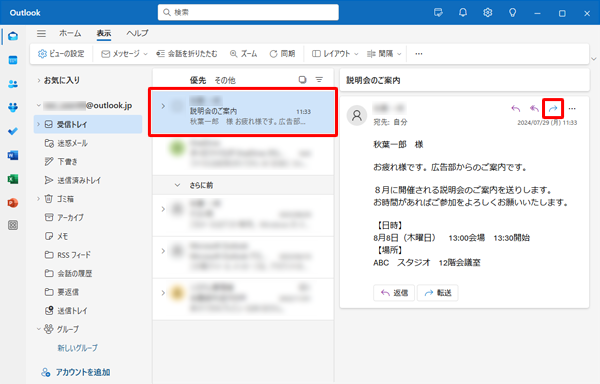Click 会話を折りたたむ collapse conversations
The image size is (600, 384).
click(x=187, y=54)
